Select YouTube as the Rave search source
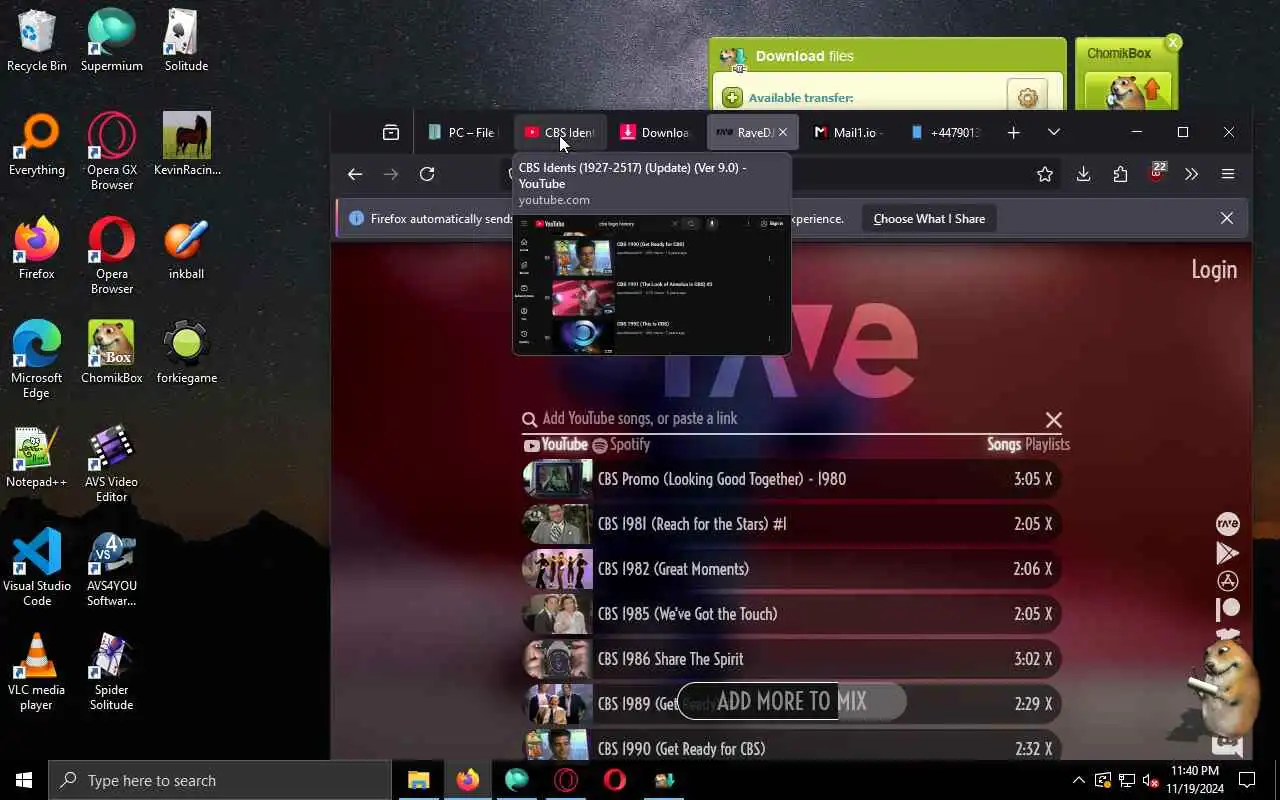This screenshot has width=1280, height=800. pos(555,445)
